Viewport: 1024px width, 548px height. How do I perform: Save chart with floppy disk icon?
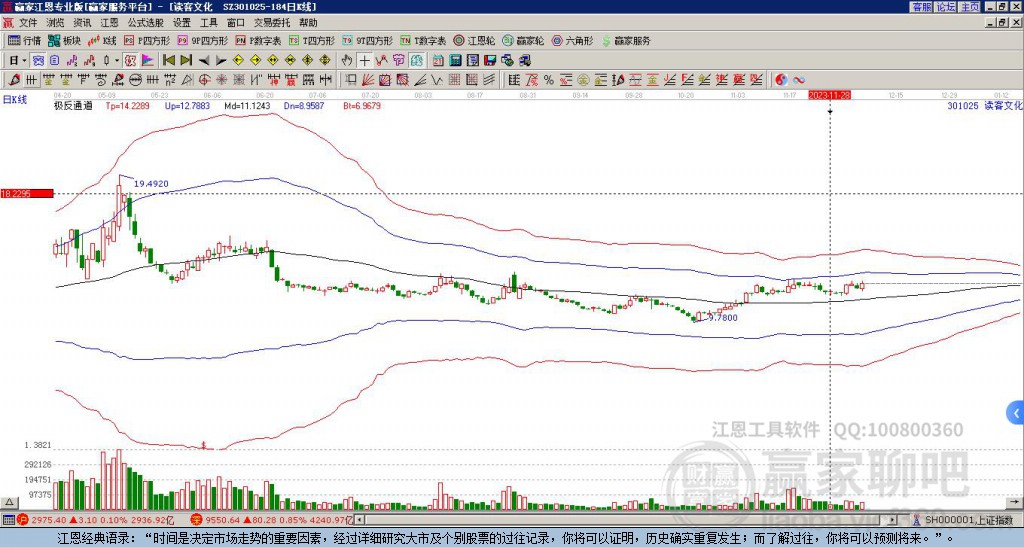pyautogui.click(x=490, y=60)
